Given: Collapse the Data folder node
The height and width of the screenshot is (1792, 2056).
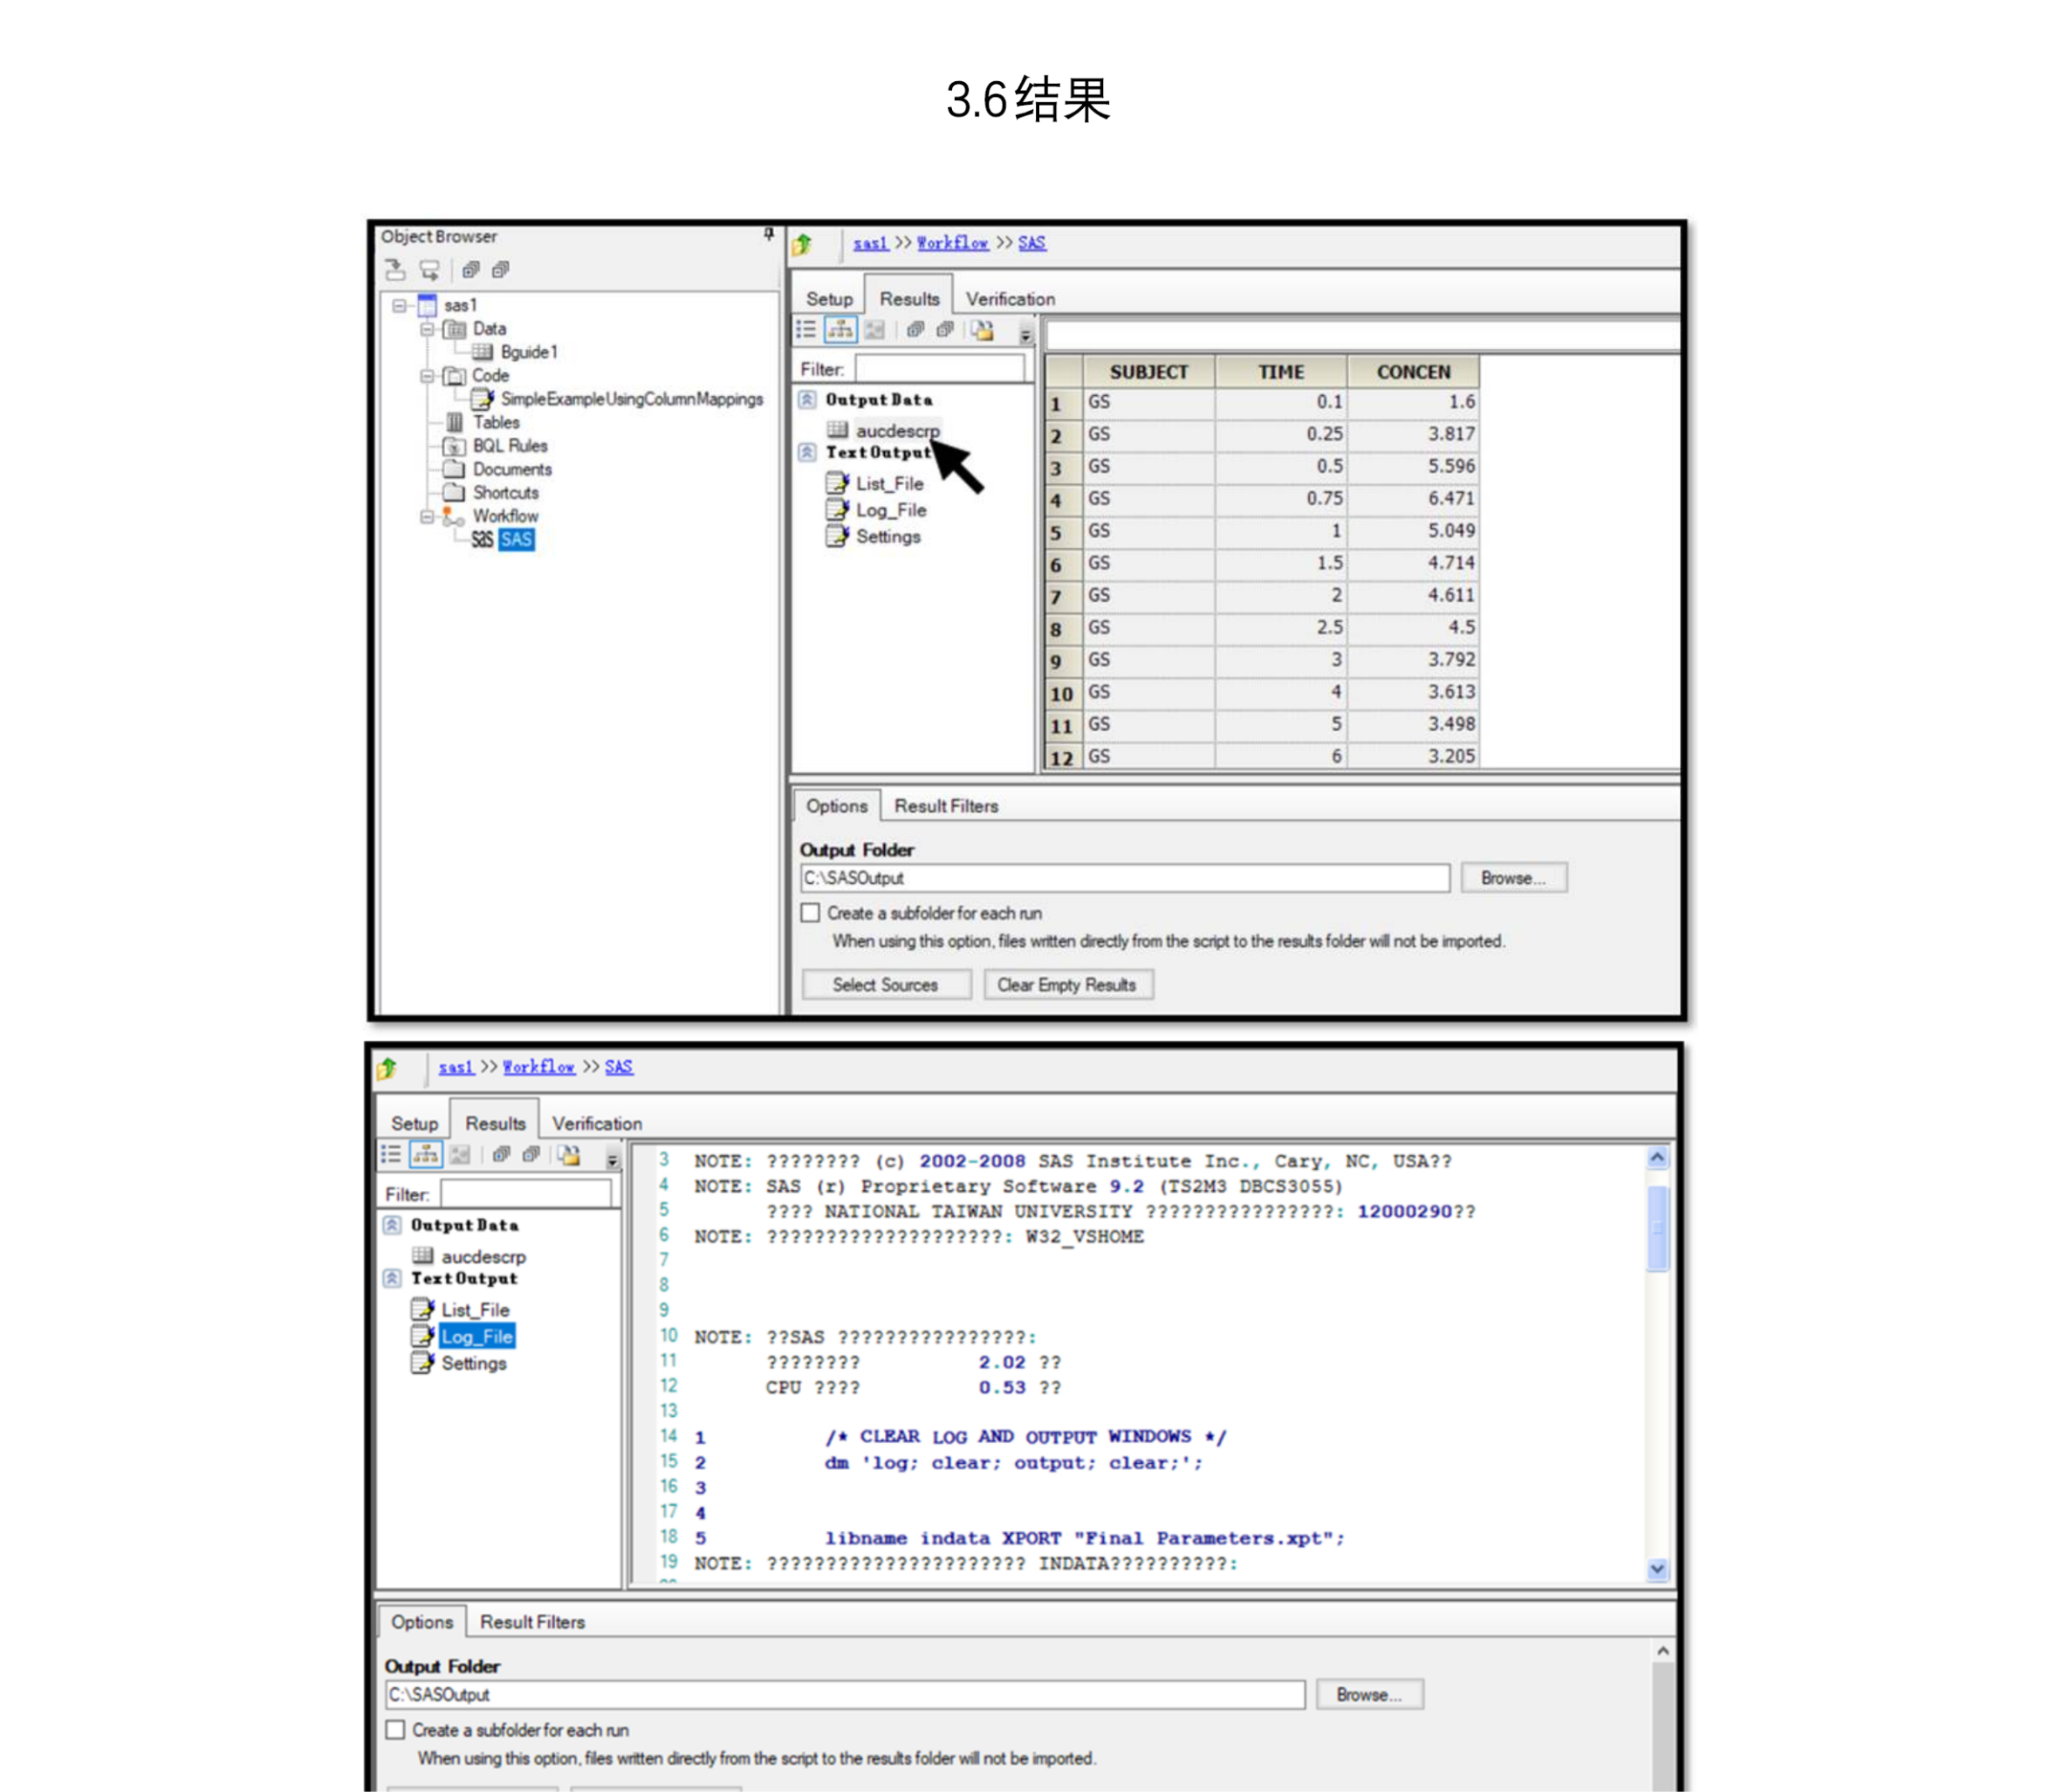Looking at the screenshot, I should (x=427, y=328).
